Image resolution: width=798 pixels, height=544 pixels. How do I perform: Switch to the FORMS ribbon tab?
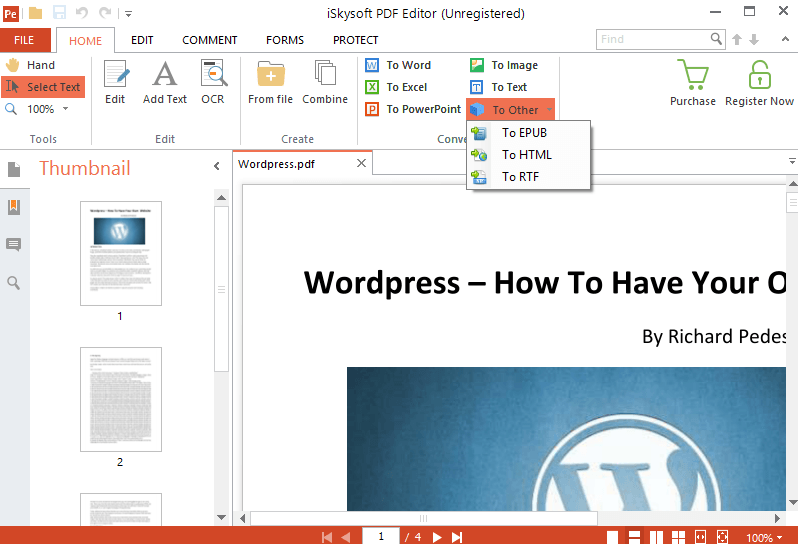(x=285, y=40)
